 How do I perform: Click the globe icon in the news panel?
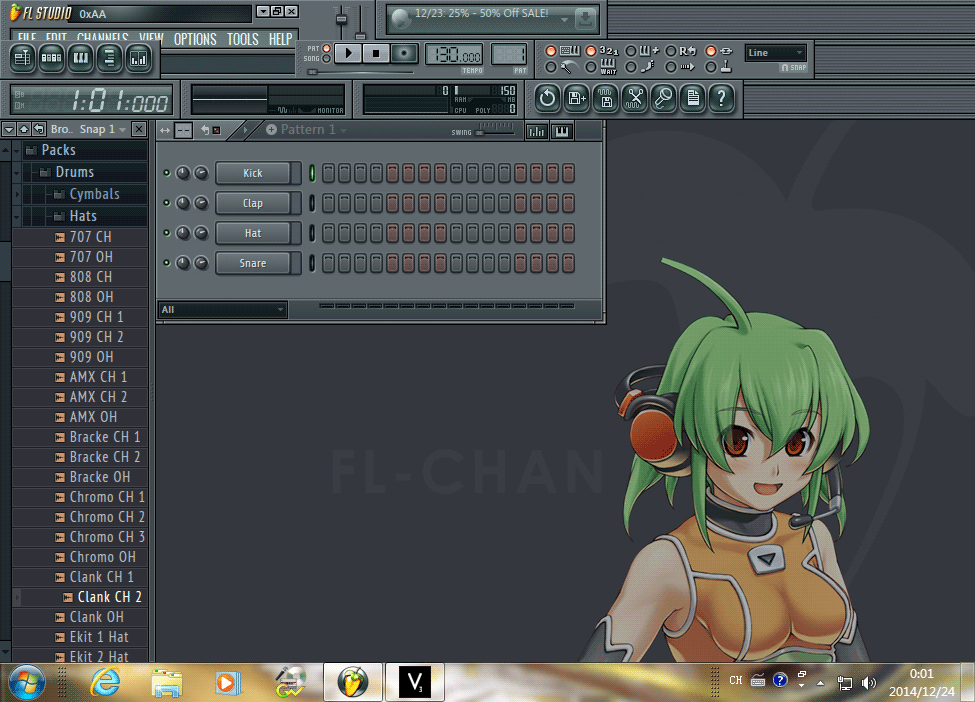coord(401,19)
